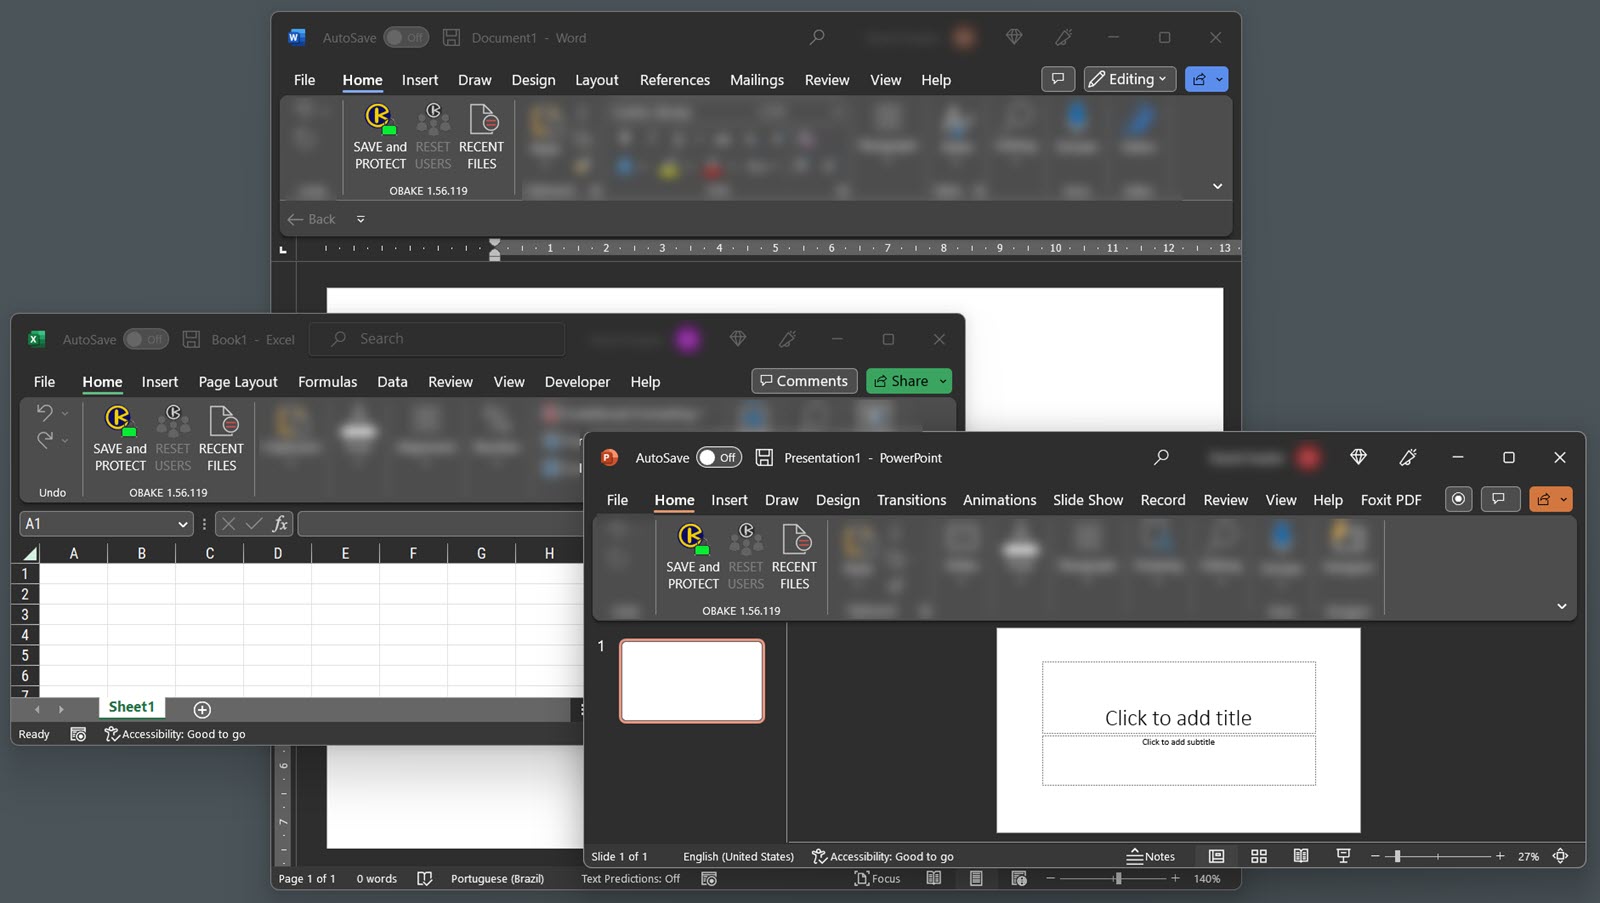Click the insert function fx icon in Excel

[x=280, y=523]
